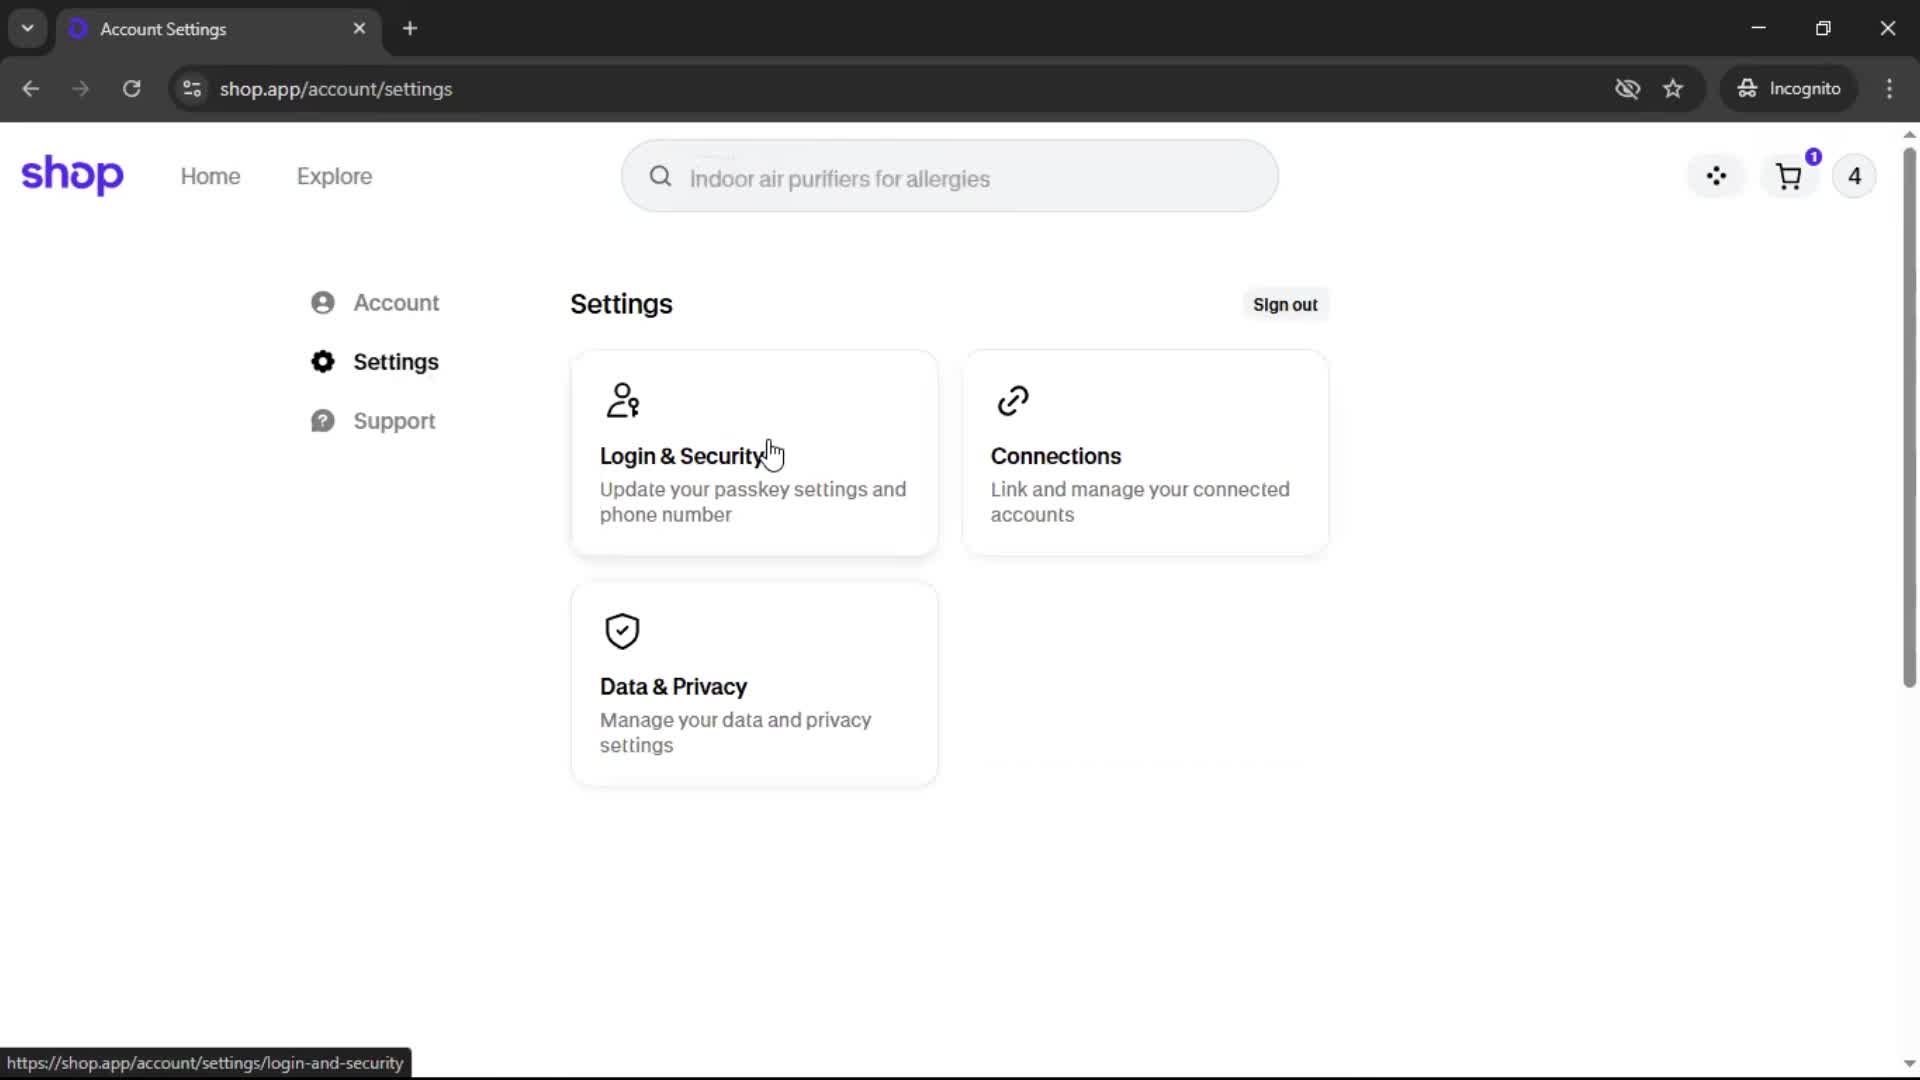Click the Data & Privacy shield icon
1920x1080 pixels.
(x=622, y=631)
